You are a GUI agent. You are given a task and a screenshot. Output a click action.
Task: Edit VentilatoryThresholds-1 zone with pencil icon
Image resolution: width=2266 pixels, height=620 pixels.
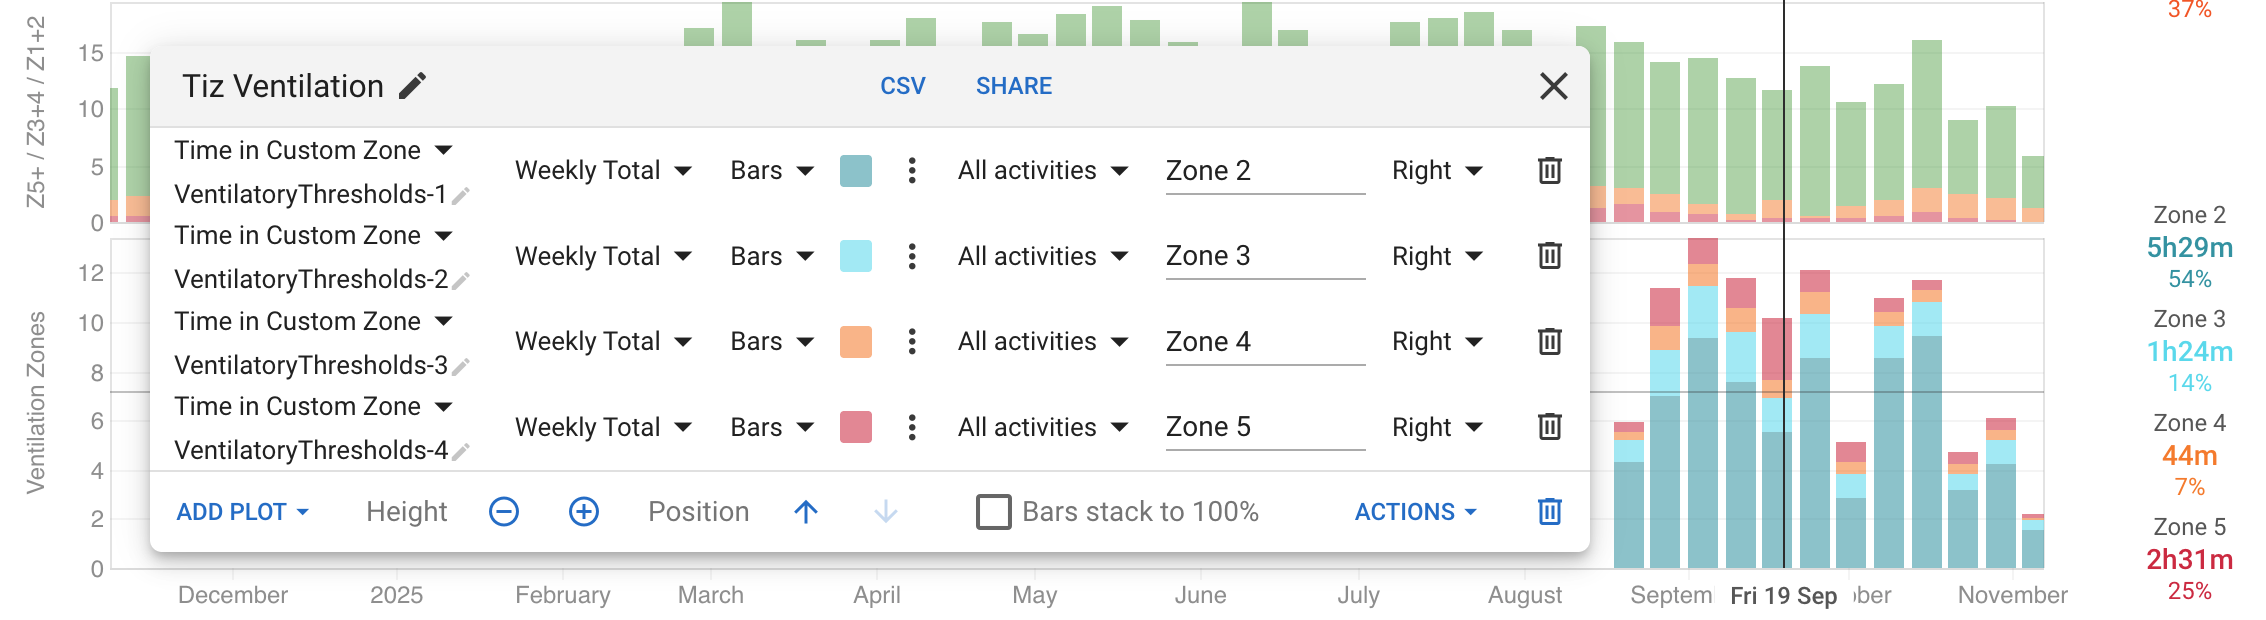(461, 196)
